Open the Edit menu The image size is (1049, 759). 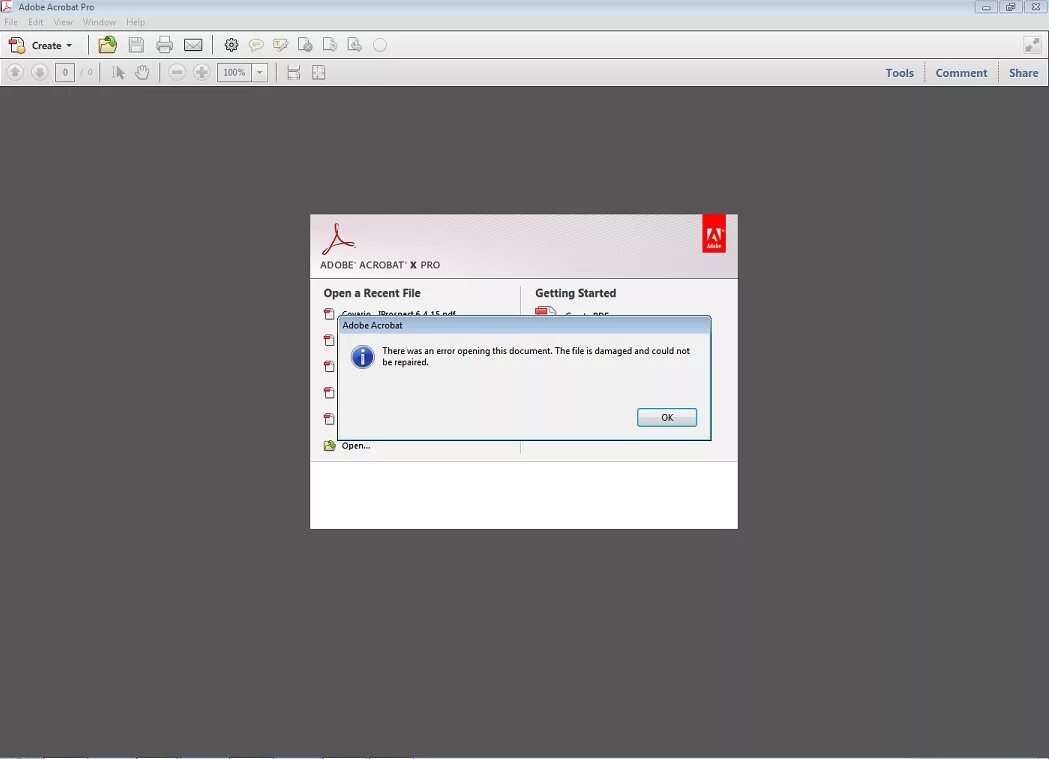click(35, 22)
